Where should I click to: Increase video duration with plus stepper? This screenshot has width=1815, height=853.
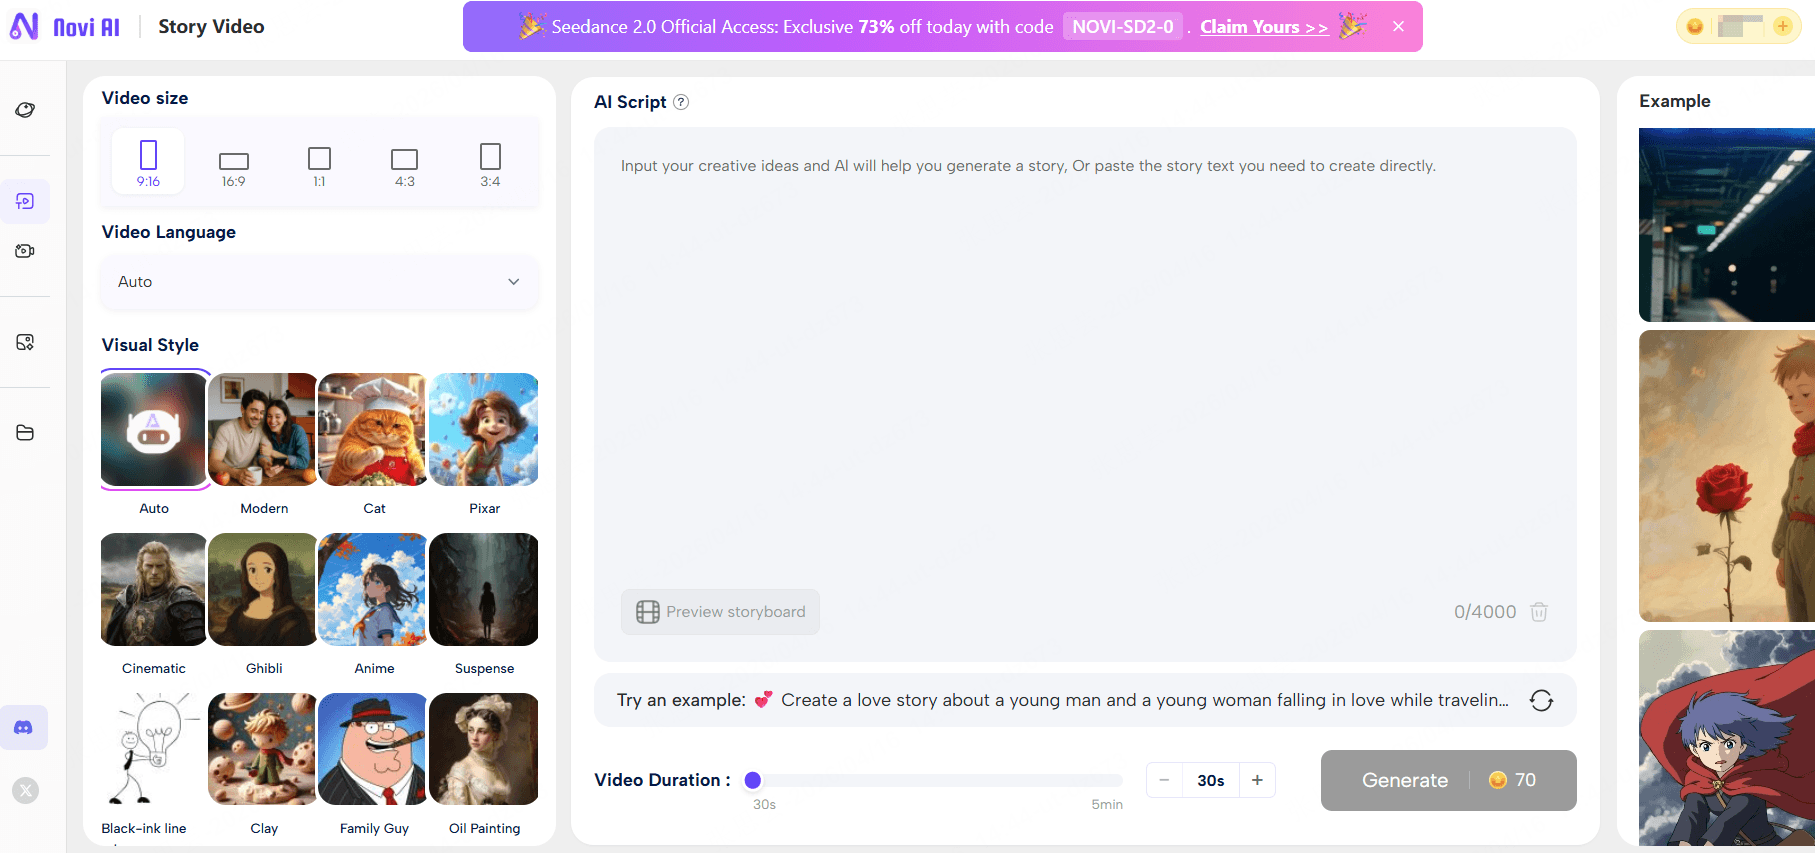pyautogui.click(x=1257, y=780)
